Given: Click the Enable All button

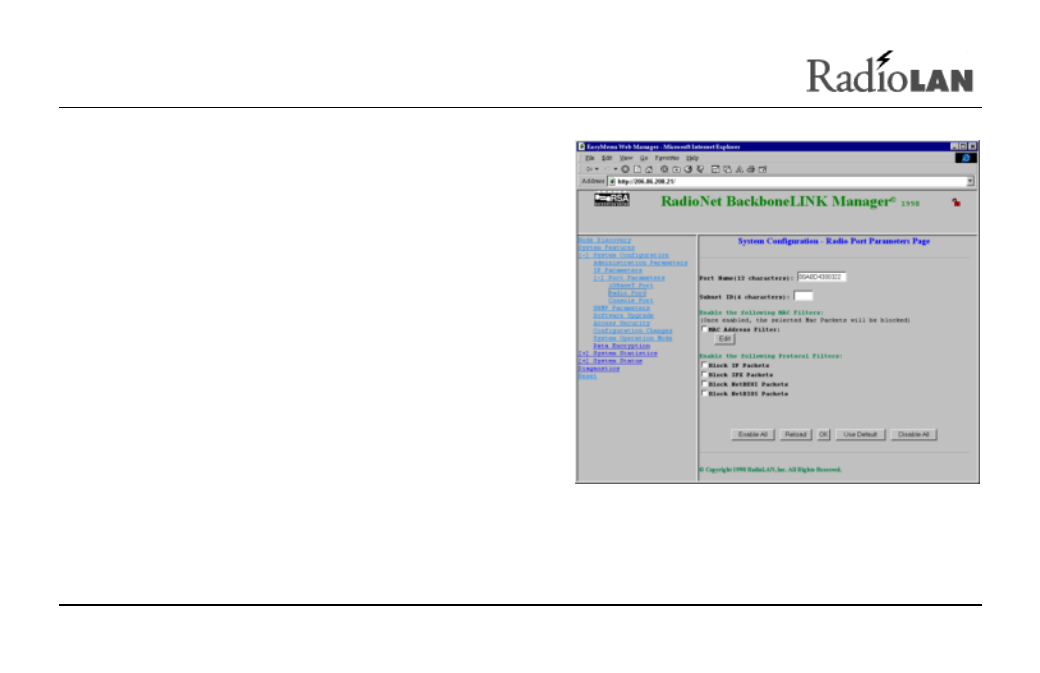Looking at the screenshot, I should 753,434.
